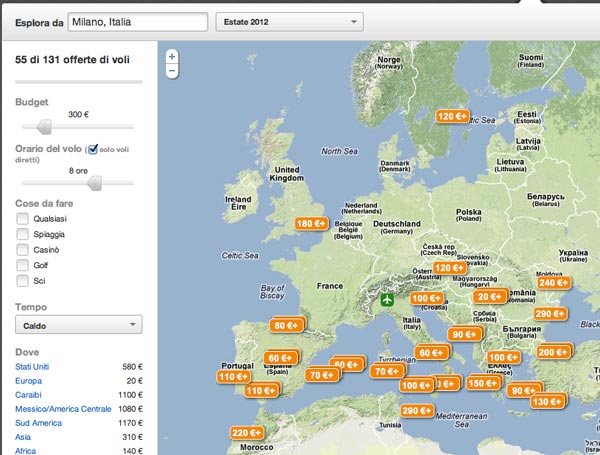Check the Sci activity checkbox
Screen dimensions: 600x455
[x=22, y=281]
